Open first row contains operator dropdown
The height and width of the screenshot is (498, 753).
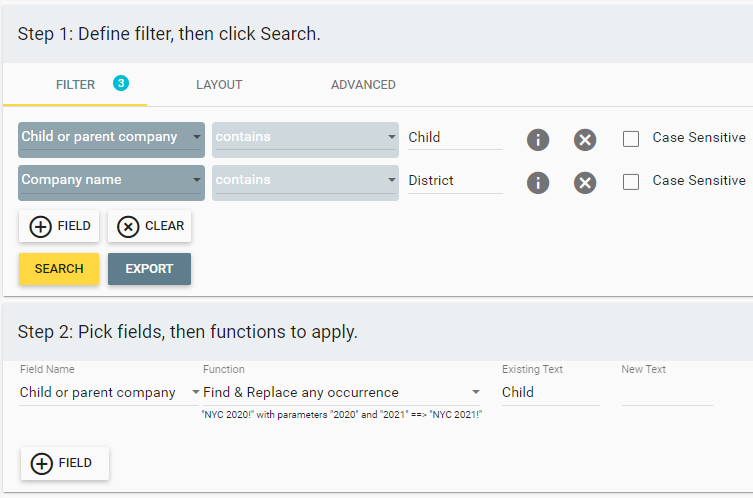pos(305,140)
